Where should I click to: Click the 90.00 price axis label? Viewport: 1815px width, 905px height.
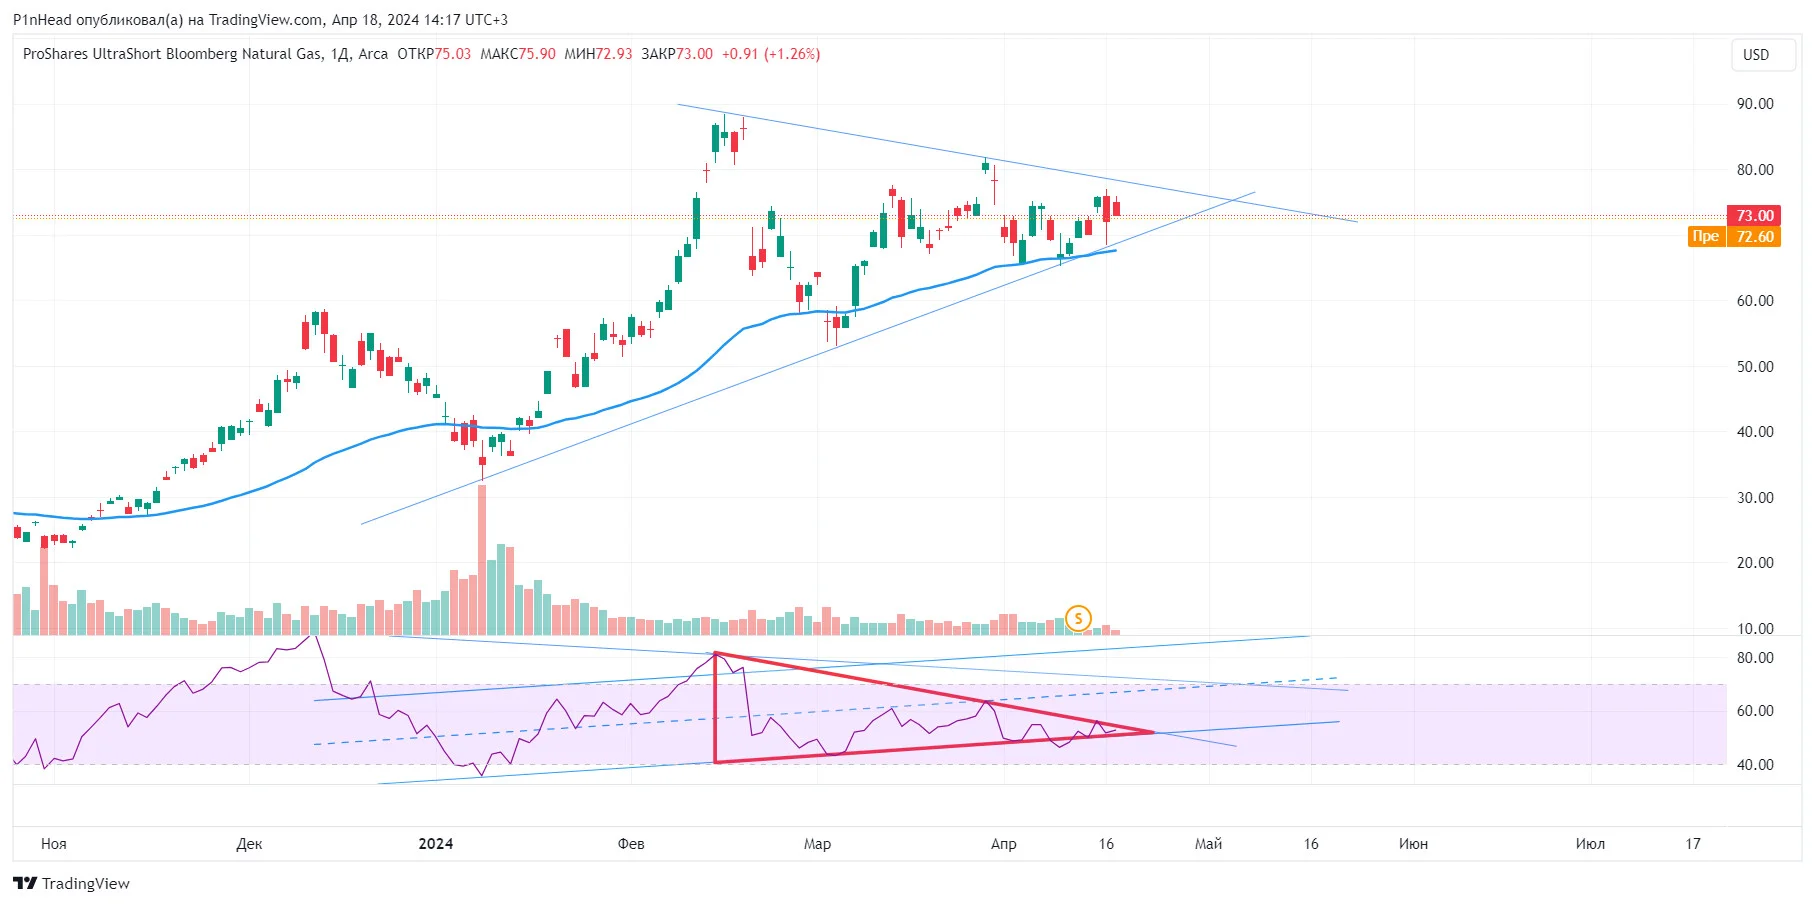tap(1755, 104)
